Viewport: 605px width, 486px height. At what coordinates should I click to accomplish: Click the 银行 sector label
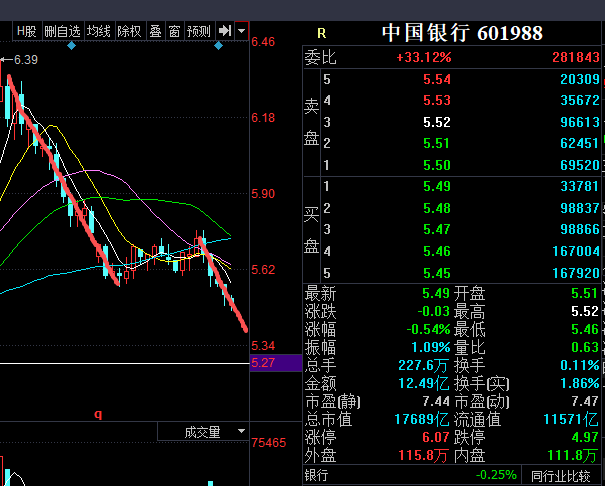click(316, 475)
